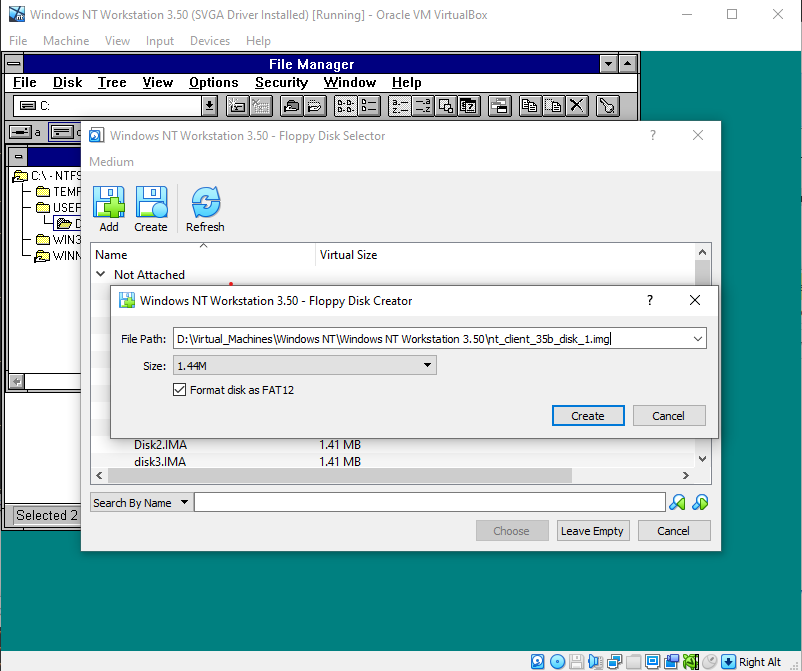Click in the File Path text field
The image size is (802, 671).
pos(432,339)
